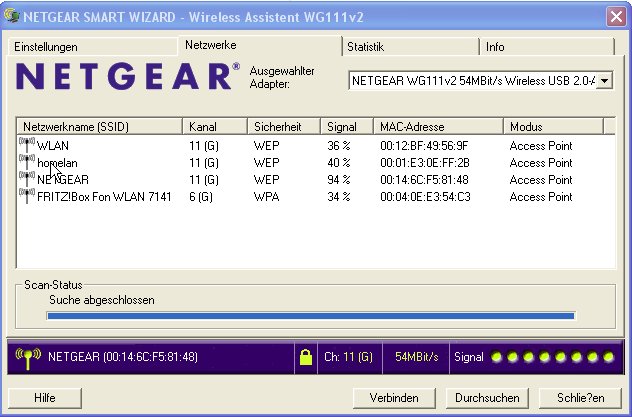This screenshot has width=632, height=417.
Task: Select the homelan network name
Action: pos(57,163)
